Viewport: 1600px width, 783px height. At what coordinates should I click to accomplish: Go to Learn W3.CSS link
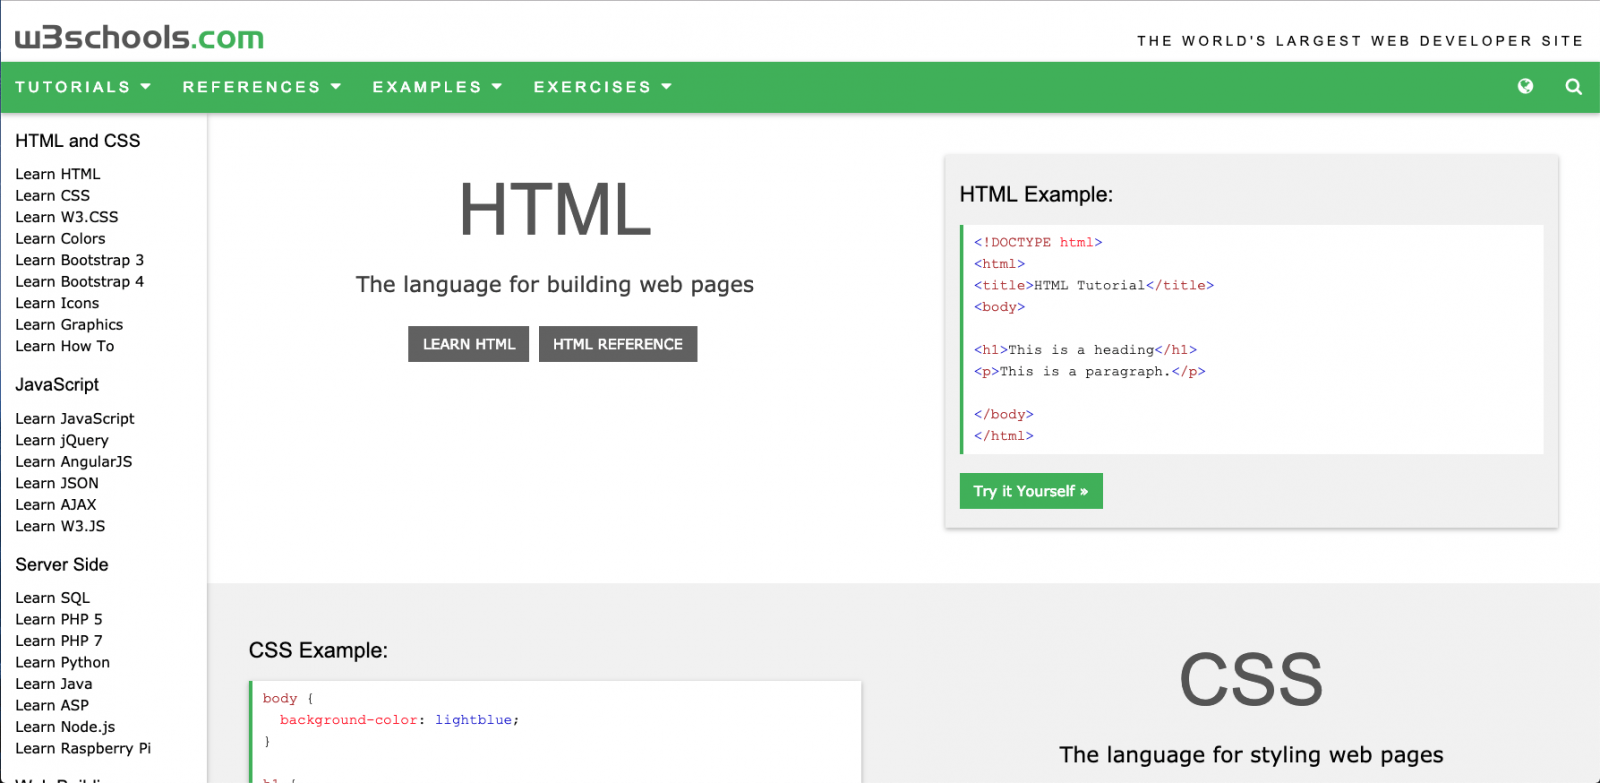click(x=67, y=217)
